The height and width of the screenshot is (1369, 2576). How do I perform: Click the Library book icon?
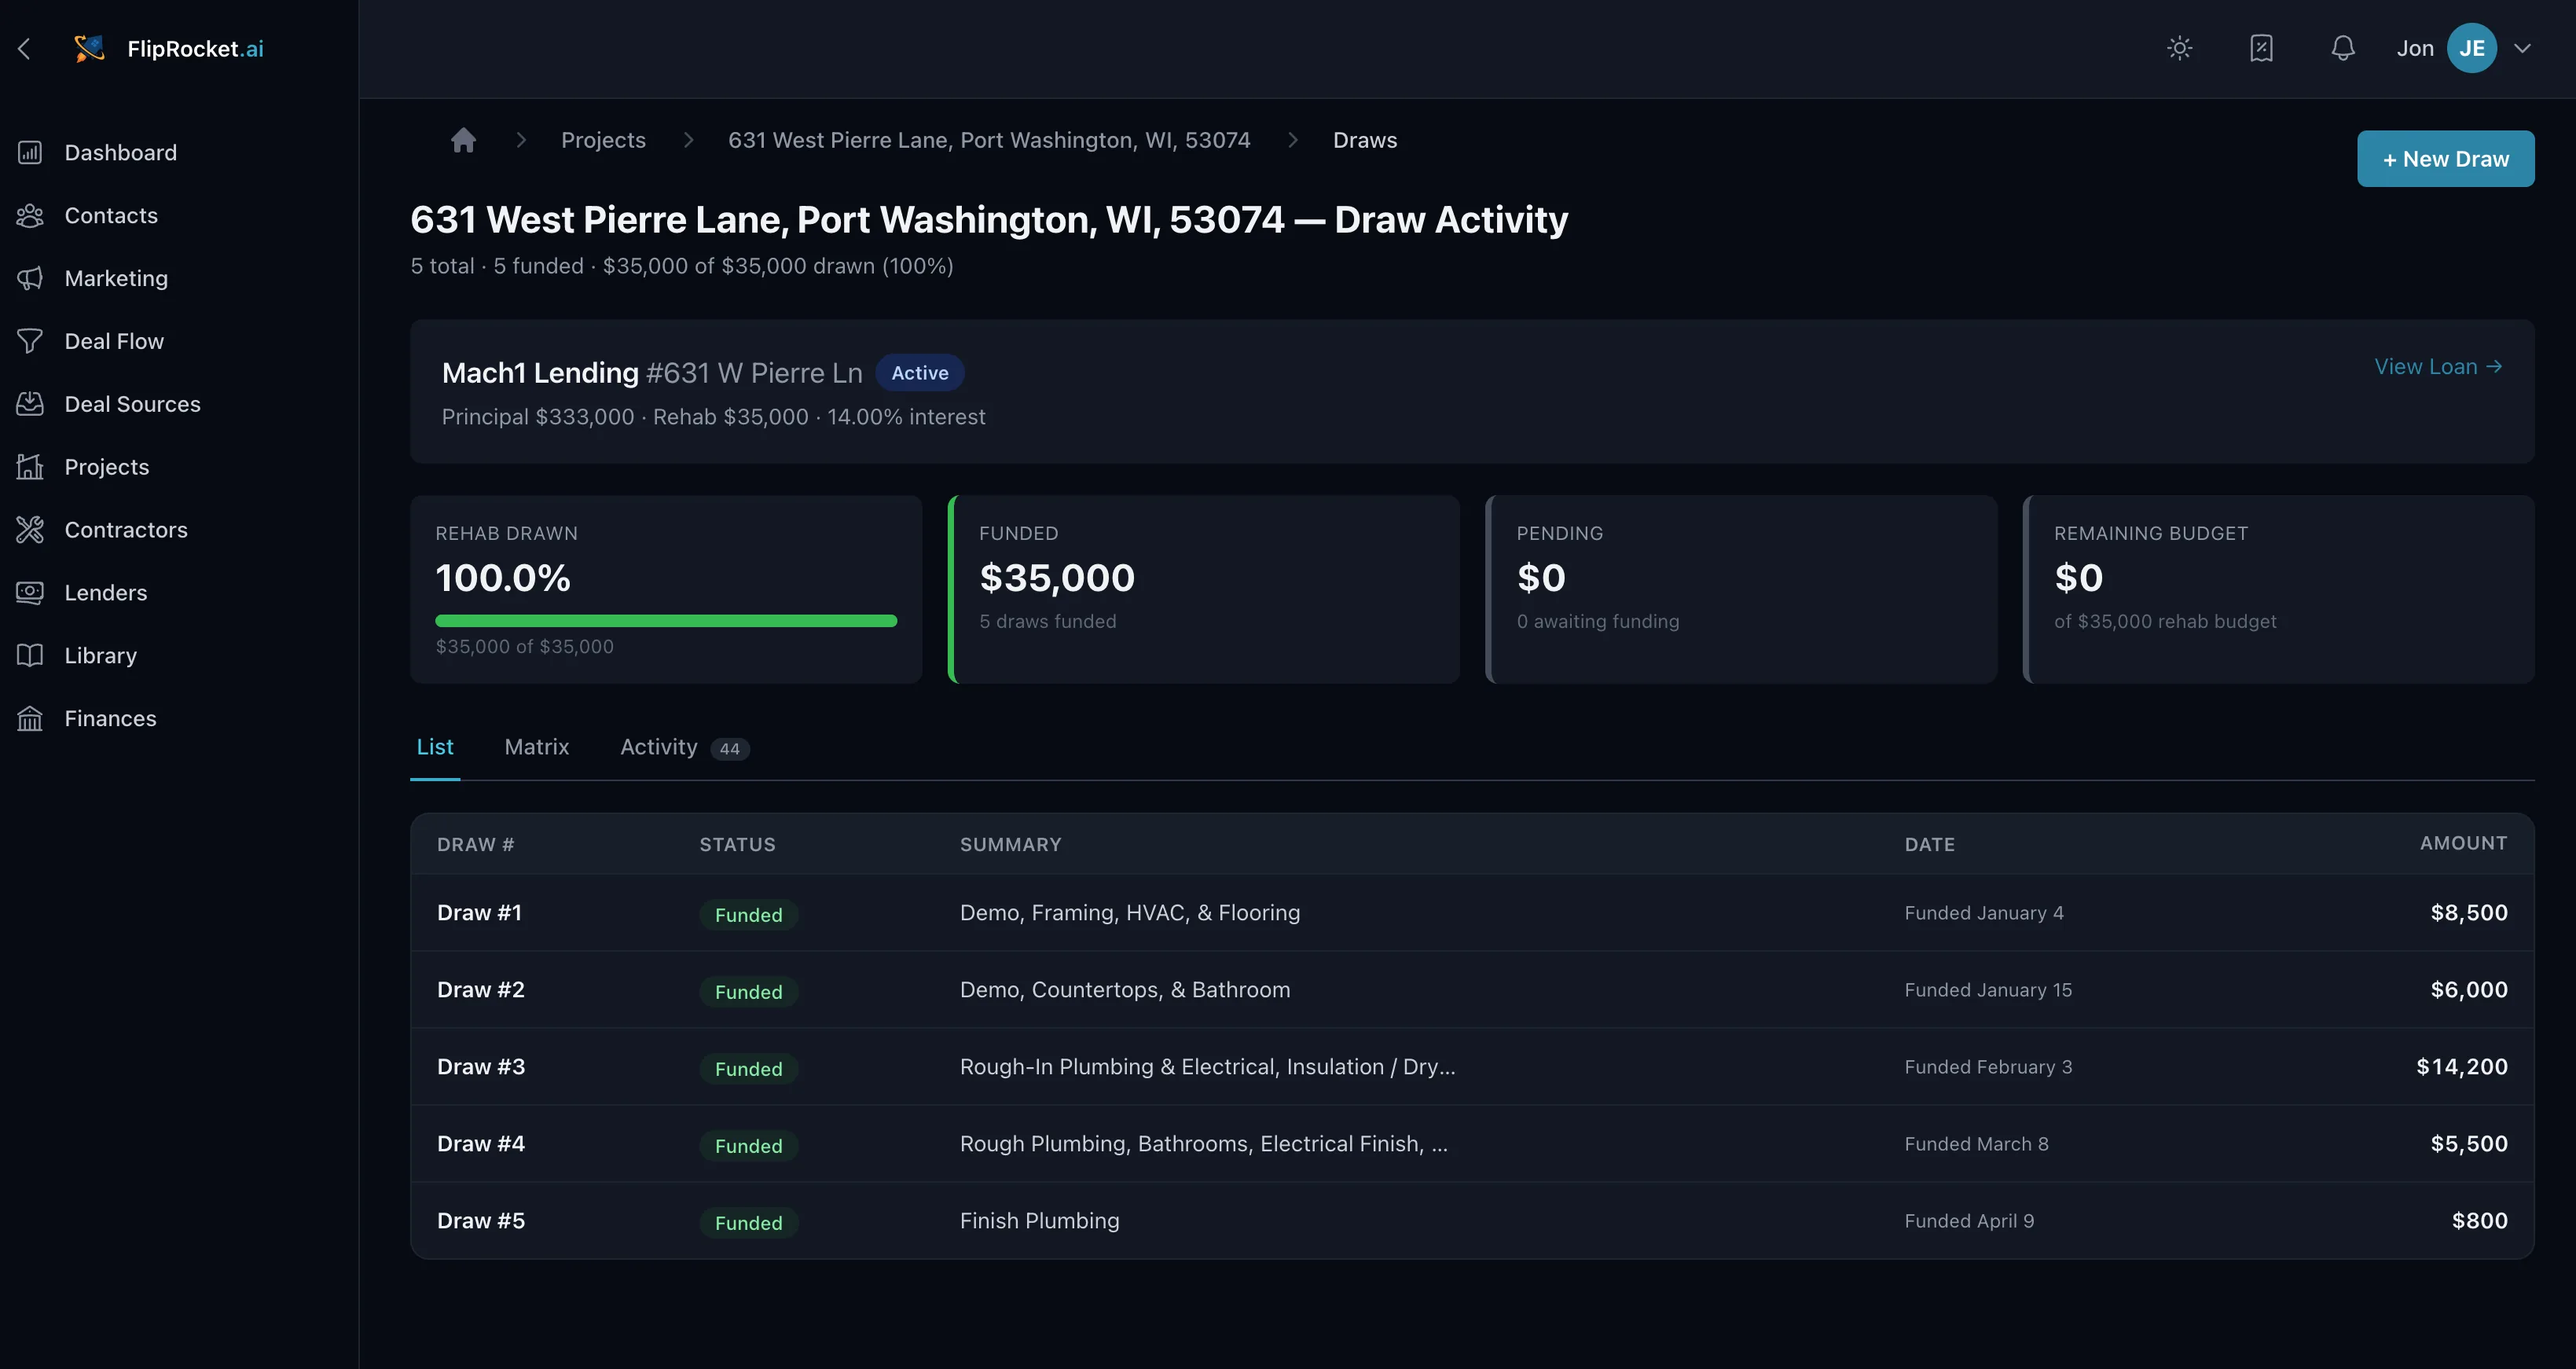coord(30,656)
